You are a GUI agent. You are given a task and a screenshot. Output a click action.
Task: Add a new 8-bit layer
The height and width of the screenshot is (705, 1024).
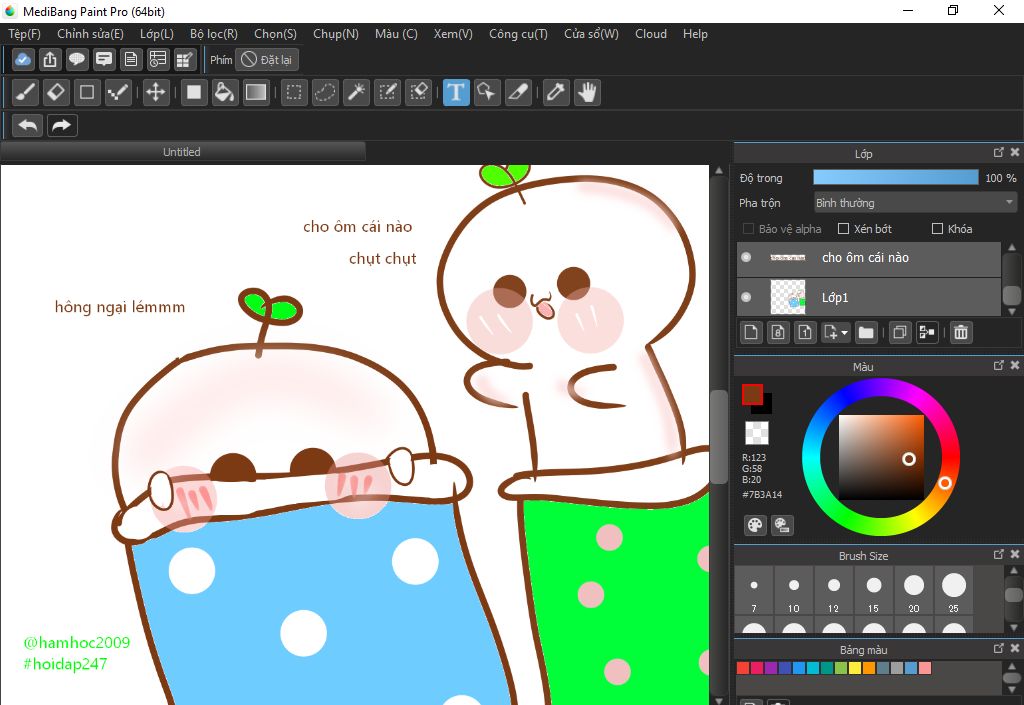tap(778, 333)
